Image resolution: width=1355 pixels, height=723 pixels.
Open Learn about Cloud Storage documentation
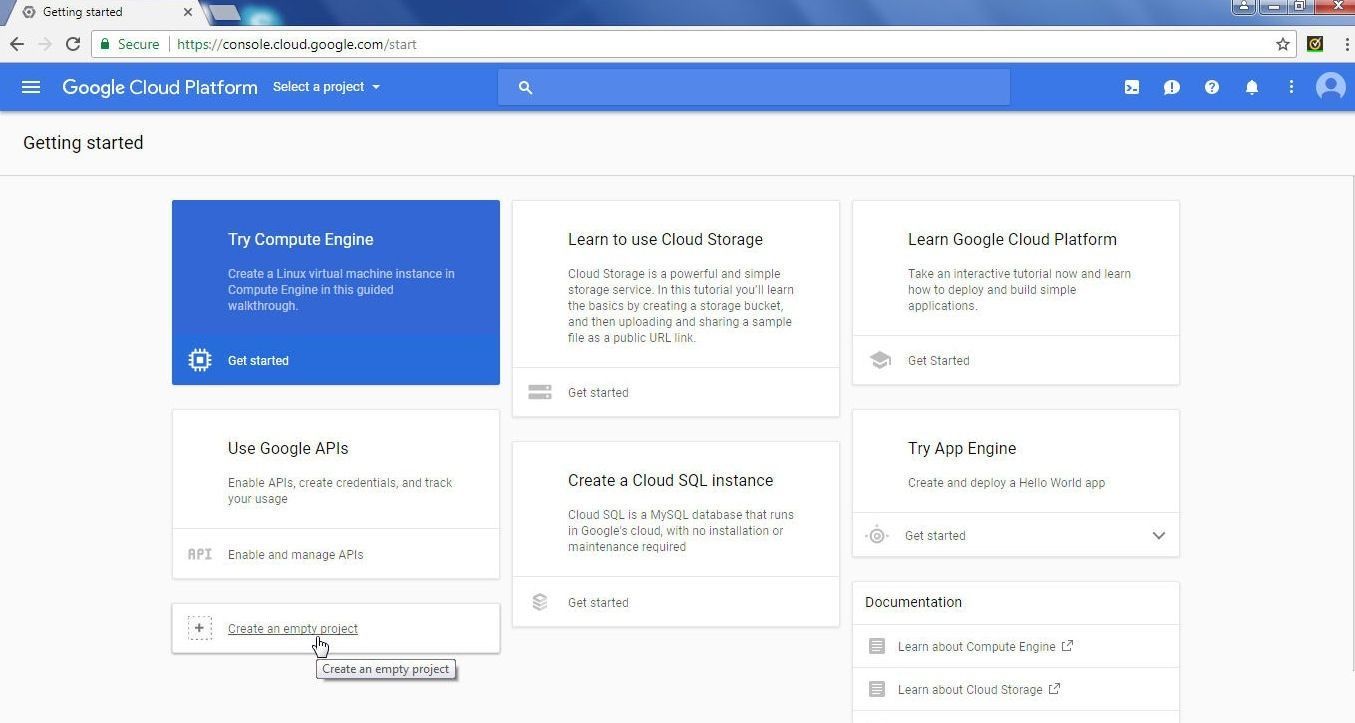click(x=970, y=689)
